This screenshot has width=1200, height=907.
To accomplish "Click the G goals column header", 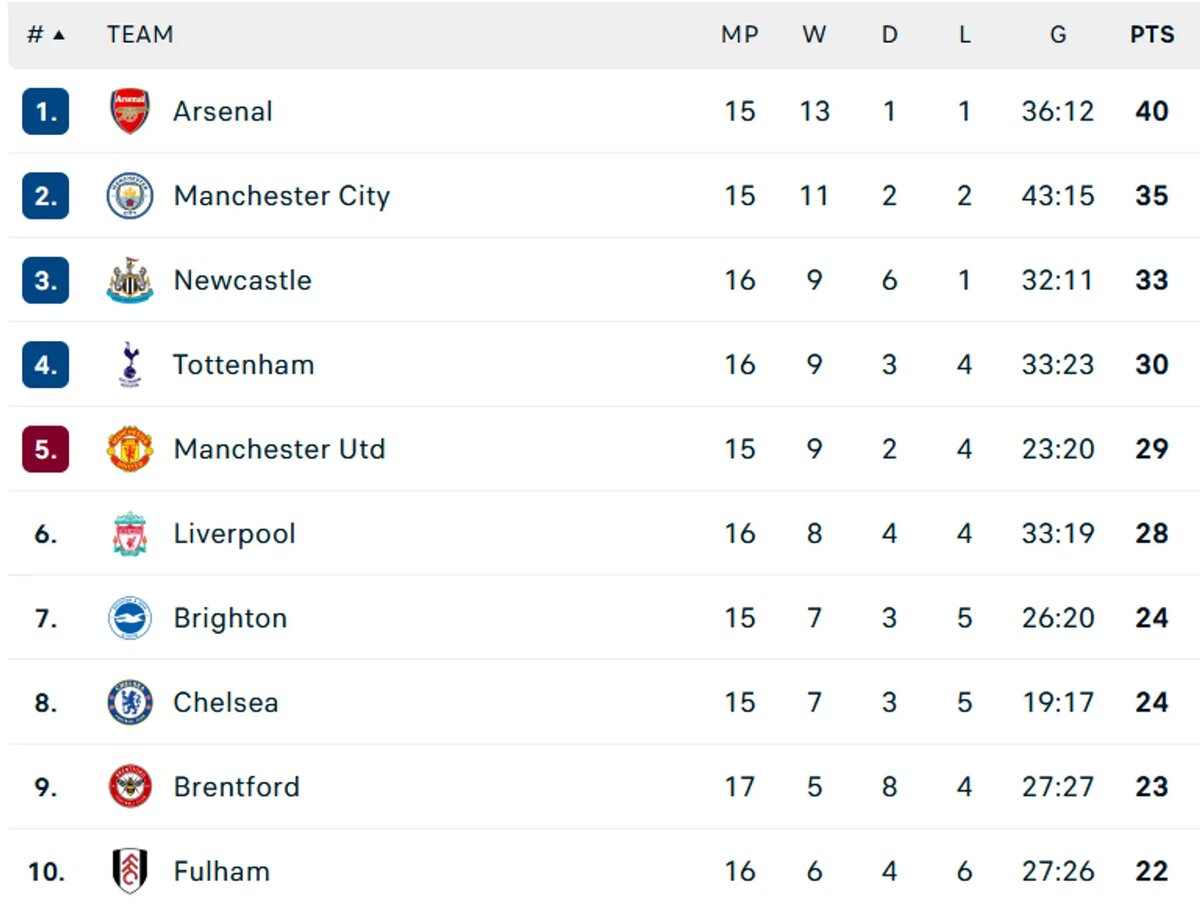I will pyautogui.click(x=1058, y=34).
